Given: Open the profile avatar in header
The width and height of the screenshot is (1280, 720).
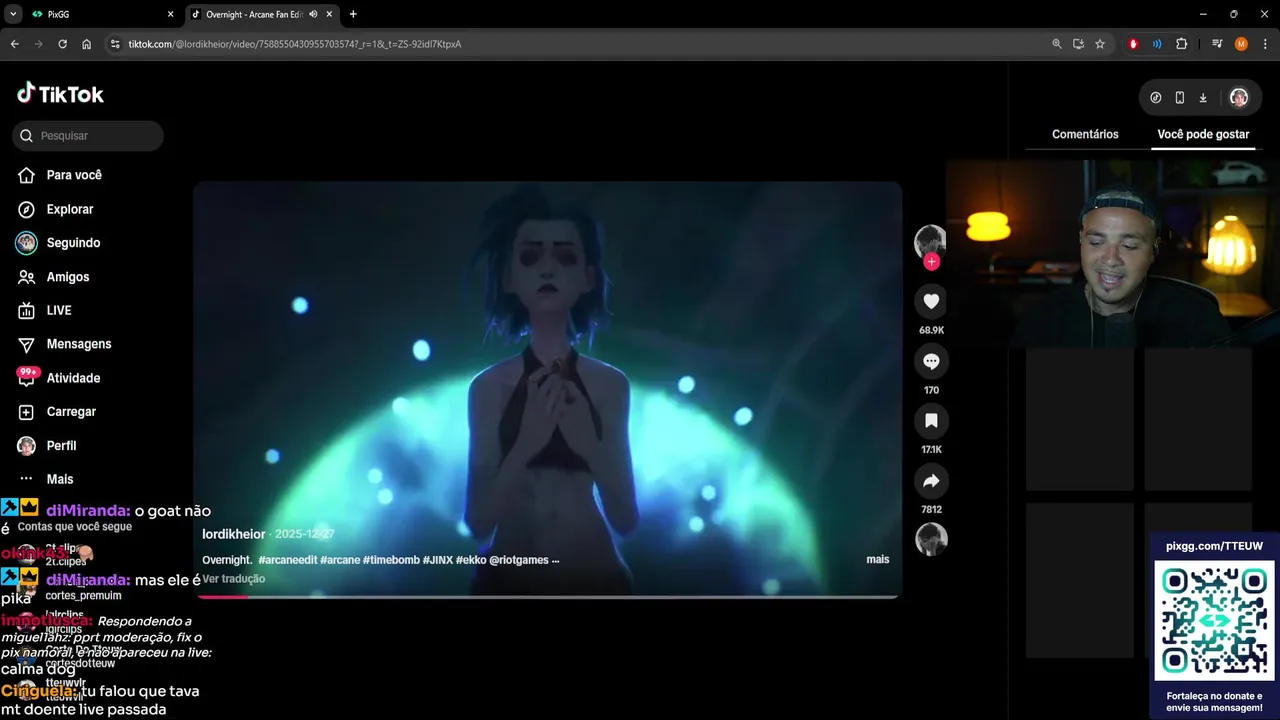Looking at the screenshot, I should (1239, 98).
